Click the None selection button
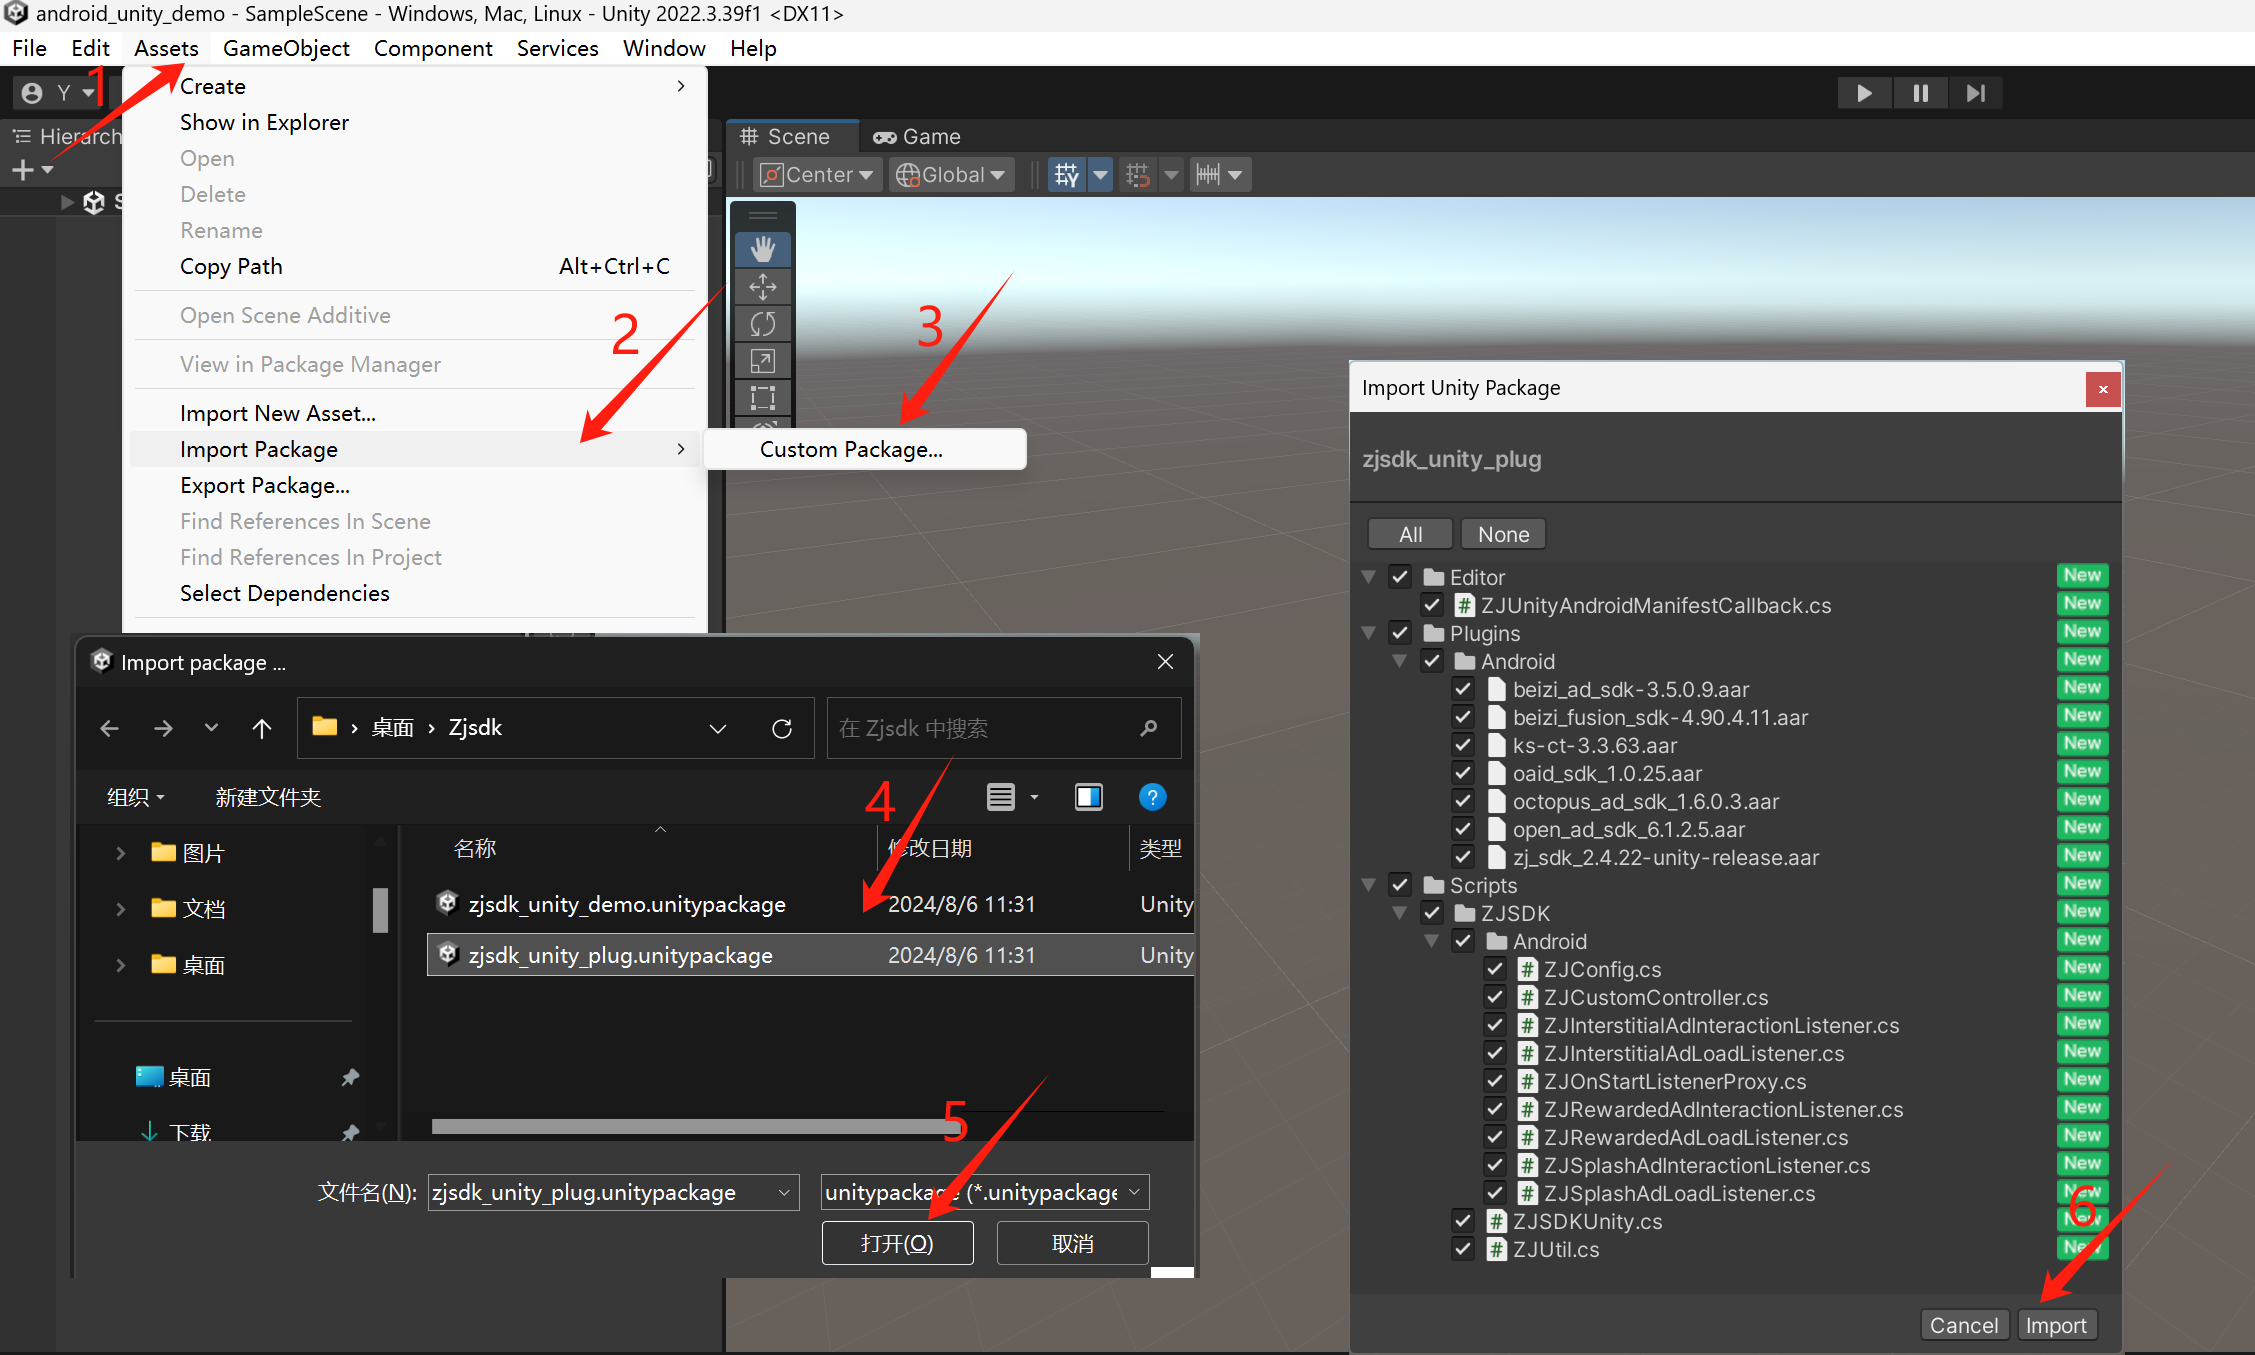 (x=1503, y=534)
